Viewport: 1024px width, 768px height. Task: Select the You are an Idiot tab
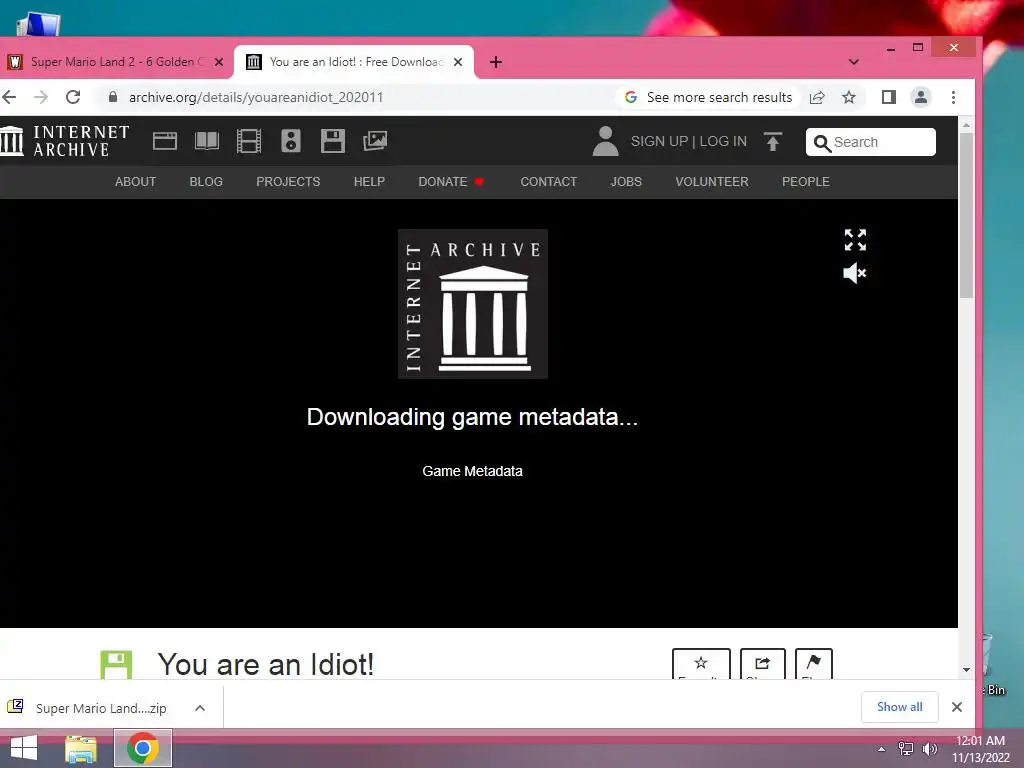click(353, 62)
